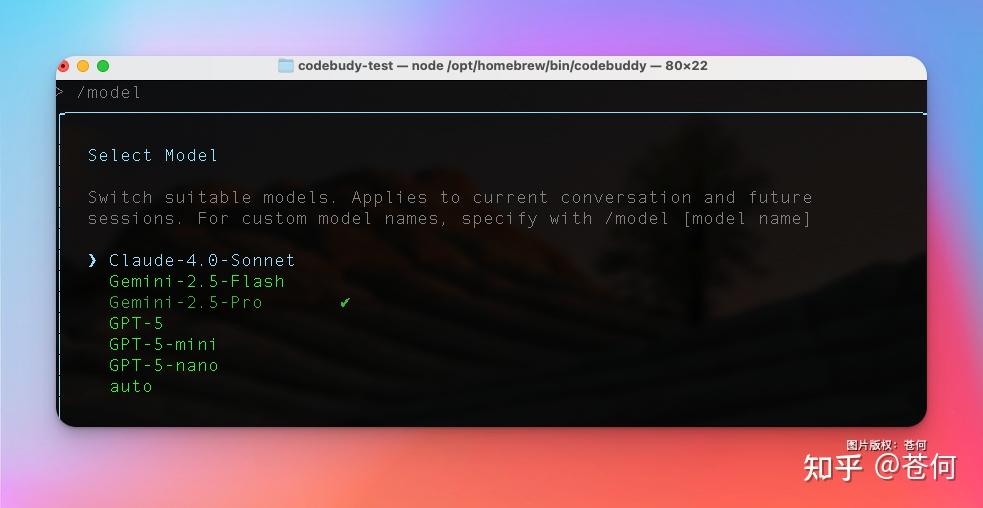Click the /model command text
The height and width of the screenshot is (508, 983).
(109, 92)
